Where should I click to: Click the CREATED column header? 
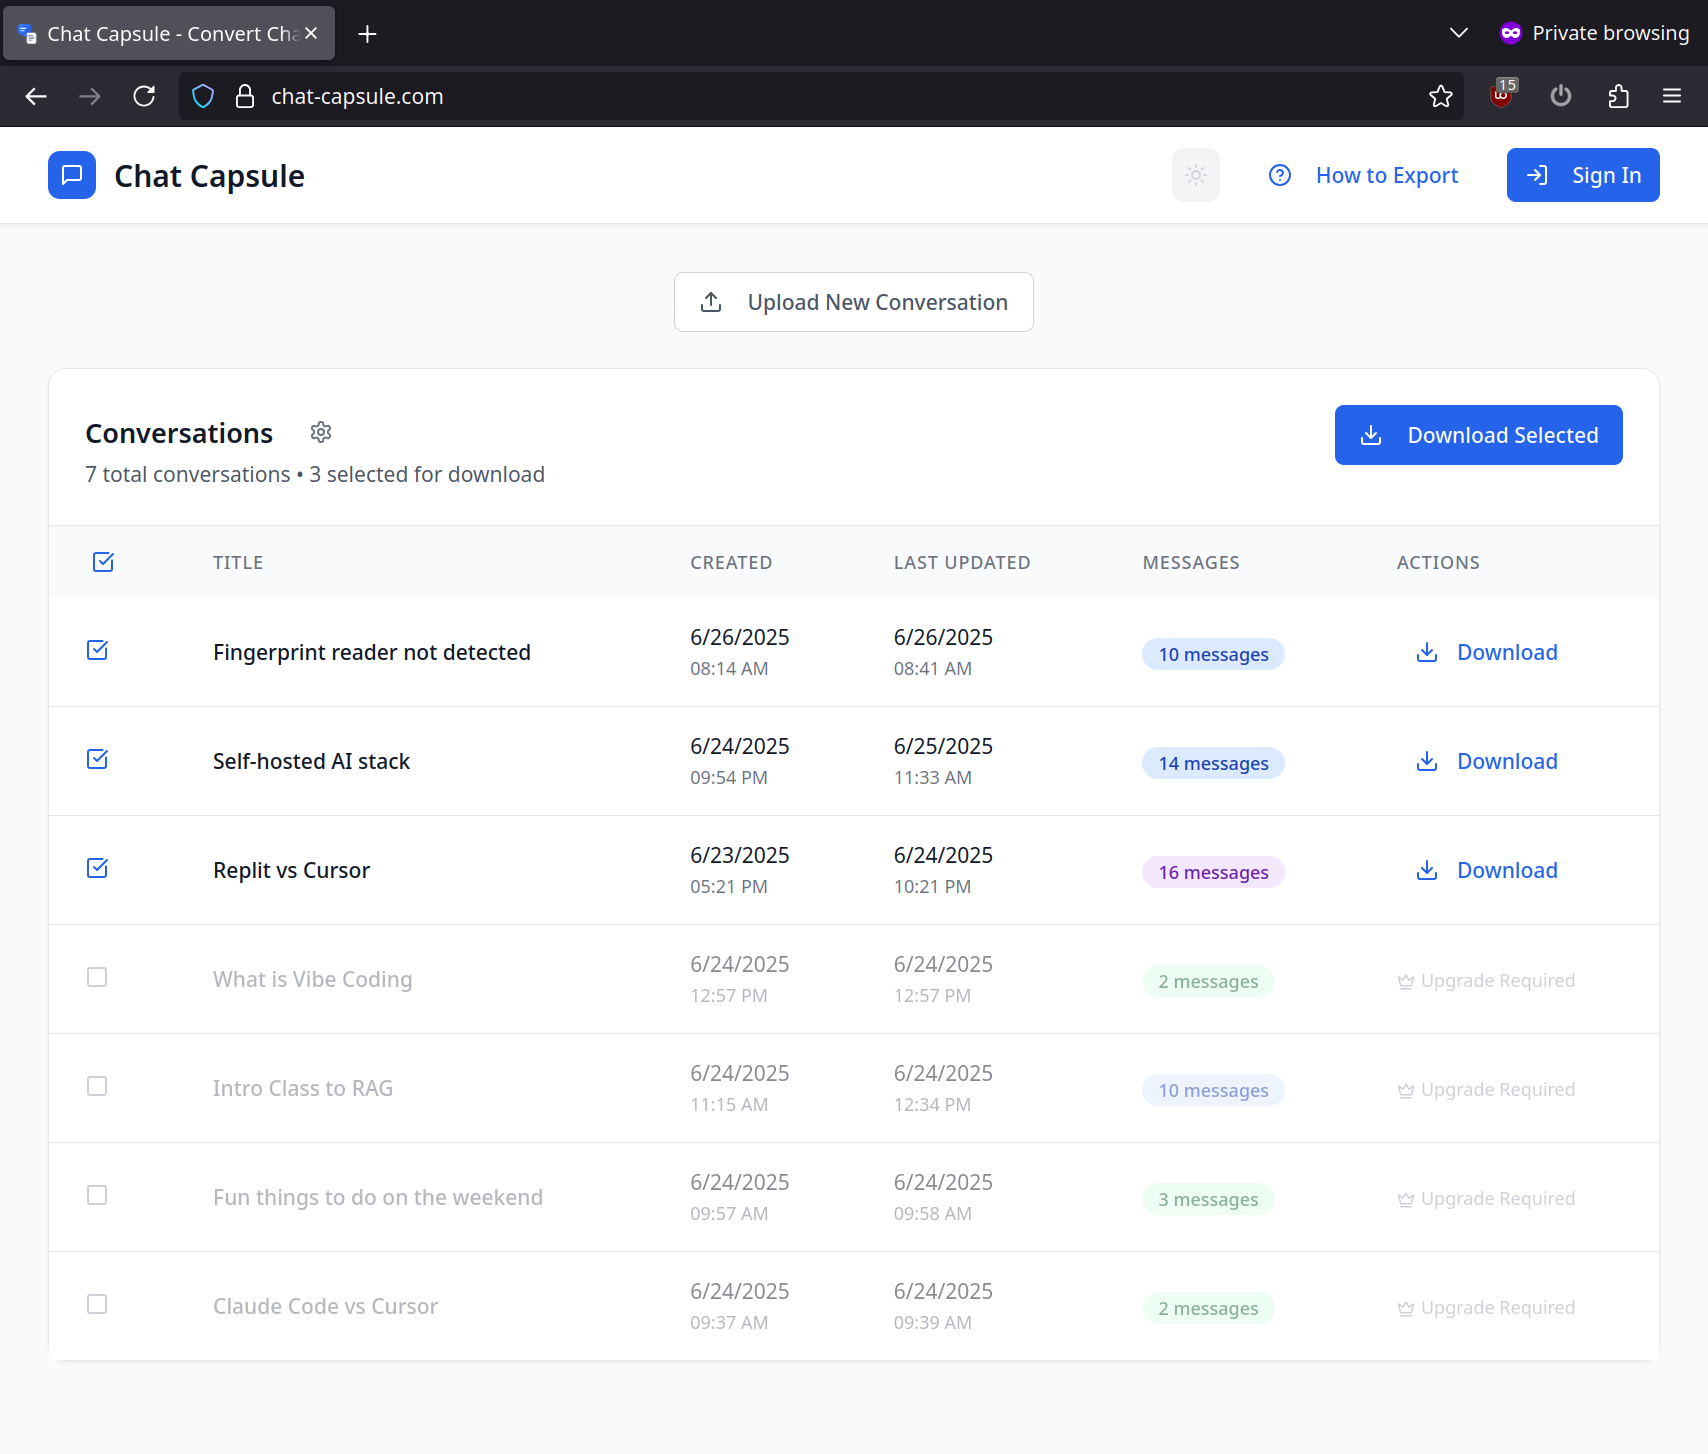[x=731, y=562]
